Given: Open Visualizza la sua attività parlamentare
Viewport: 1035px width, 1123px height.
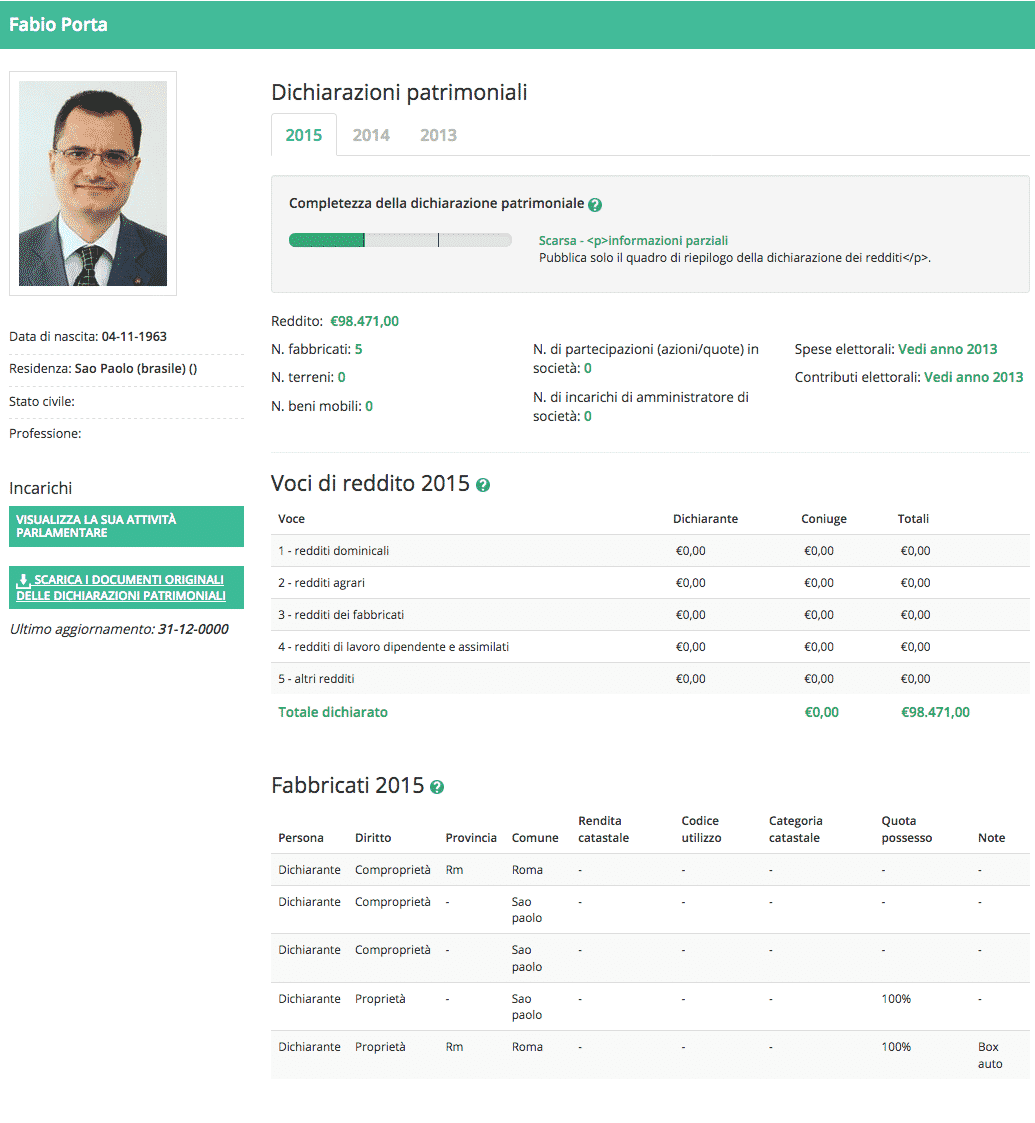Looking at the screenshot, I should (x=126, y=526).
